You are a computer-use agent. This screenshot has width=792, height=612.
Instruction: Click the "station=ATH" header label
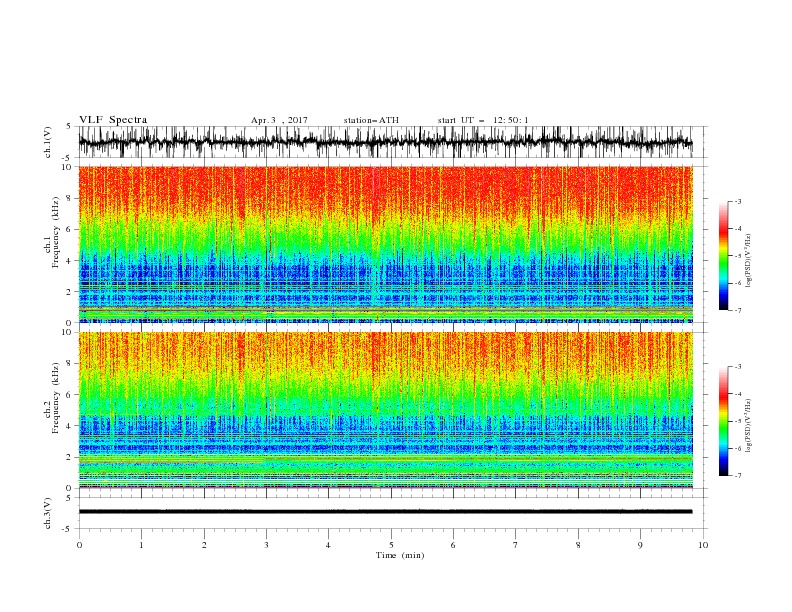[371, 120]
